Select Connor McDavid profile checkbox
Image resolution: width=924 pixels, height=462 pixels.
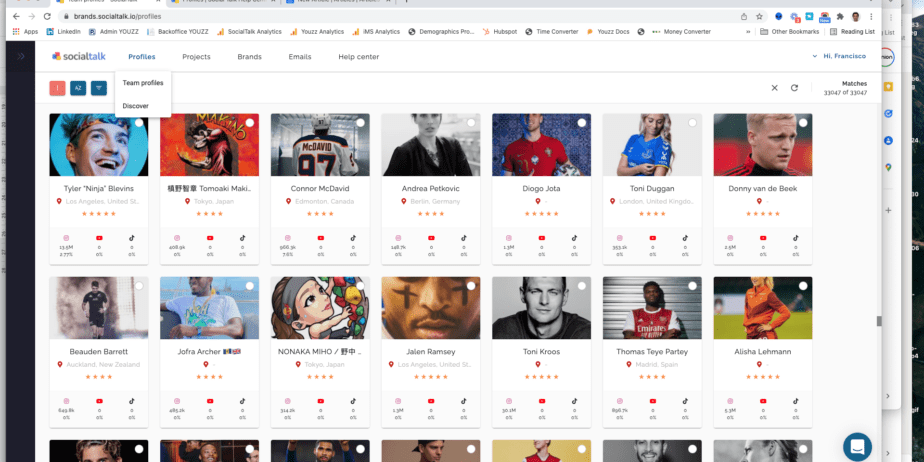click(x=360, y=123)
